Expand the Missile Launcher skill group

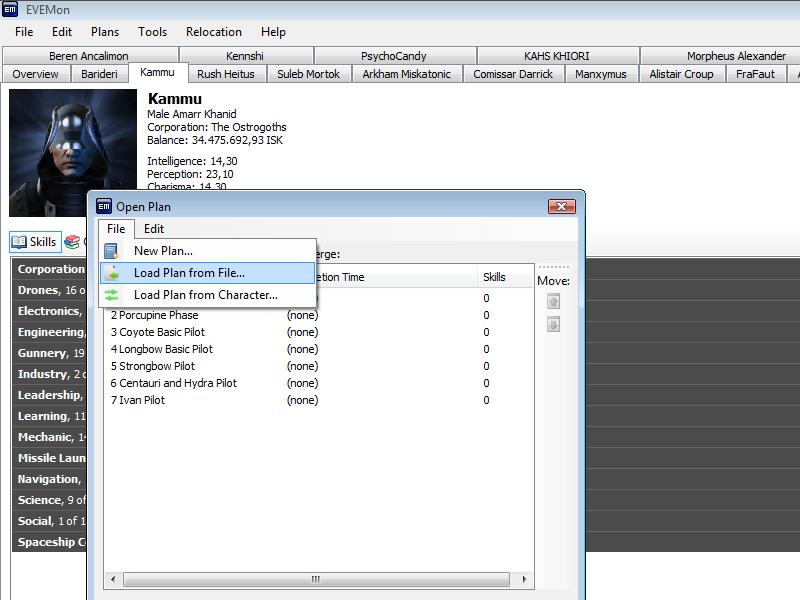(49, 458)
